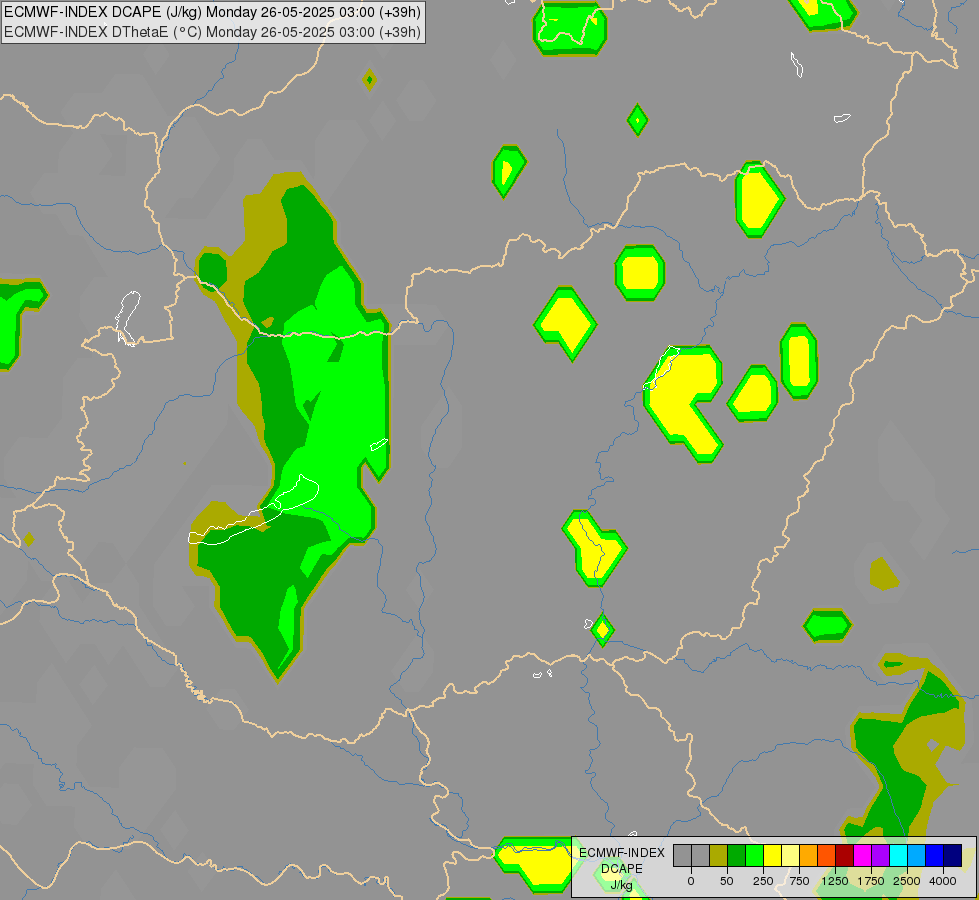Click the pure blue legend swatch
The width and height of the screenshot is (979, 900).
point(935,855)
